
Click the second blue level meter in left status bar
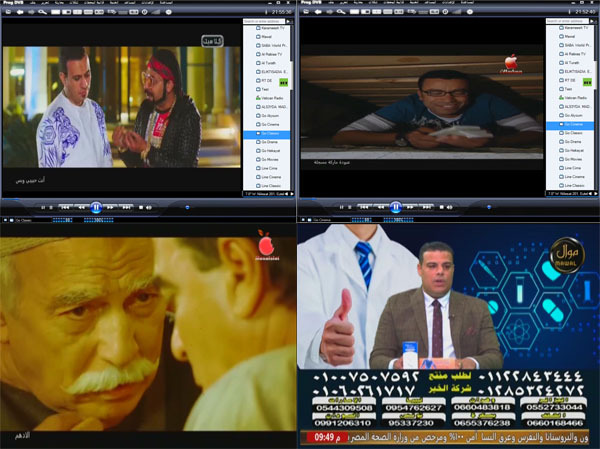click(x=99, y=220)
